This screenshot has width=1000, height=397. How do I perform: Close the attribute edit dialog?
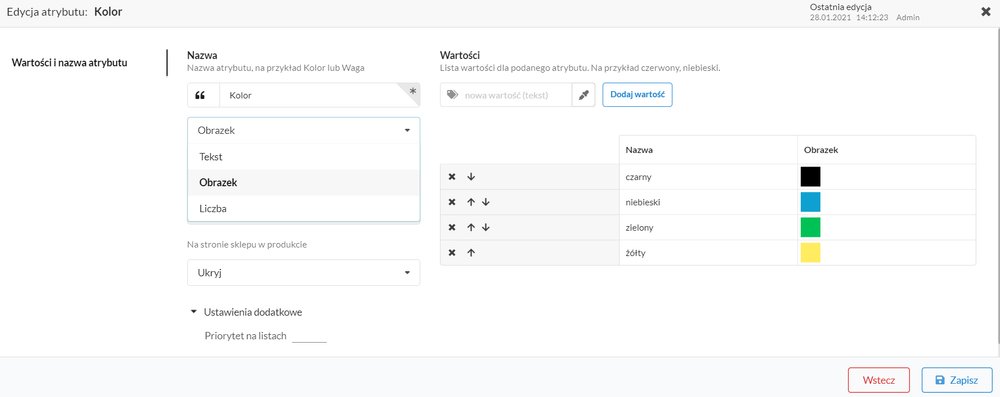[985, 11]
